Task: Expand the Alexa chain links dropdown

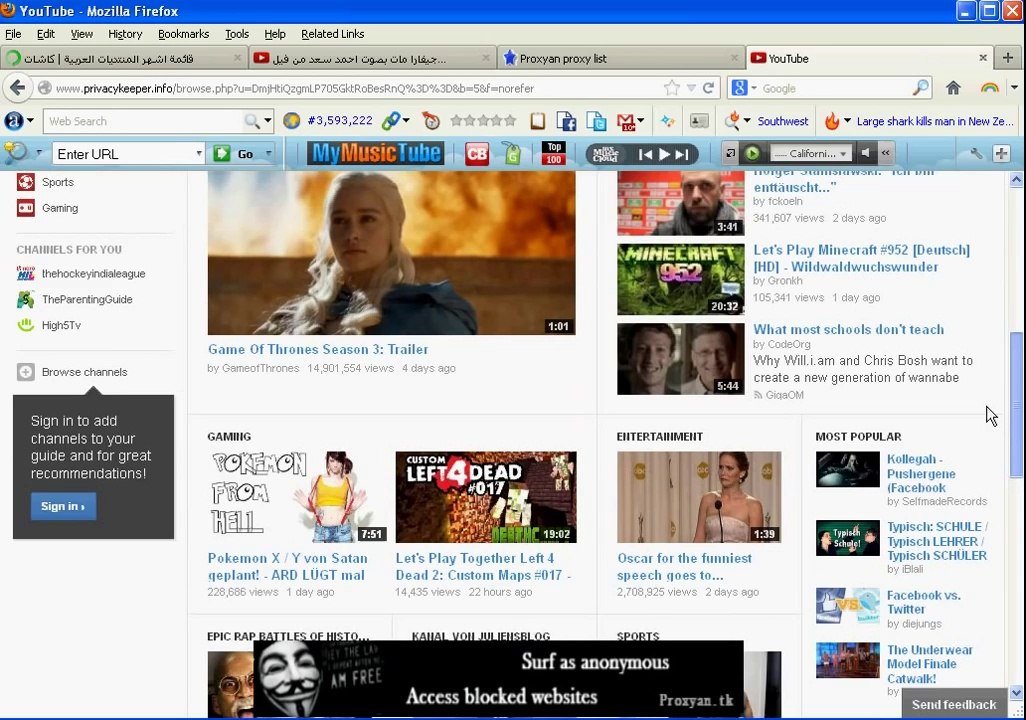Action: pyautogui.click(x=406, y=120)
